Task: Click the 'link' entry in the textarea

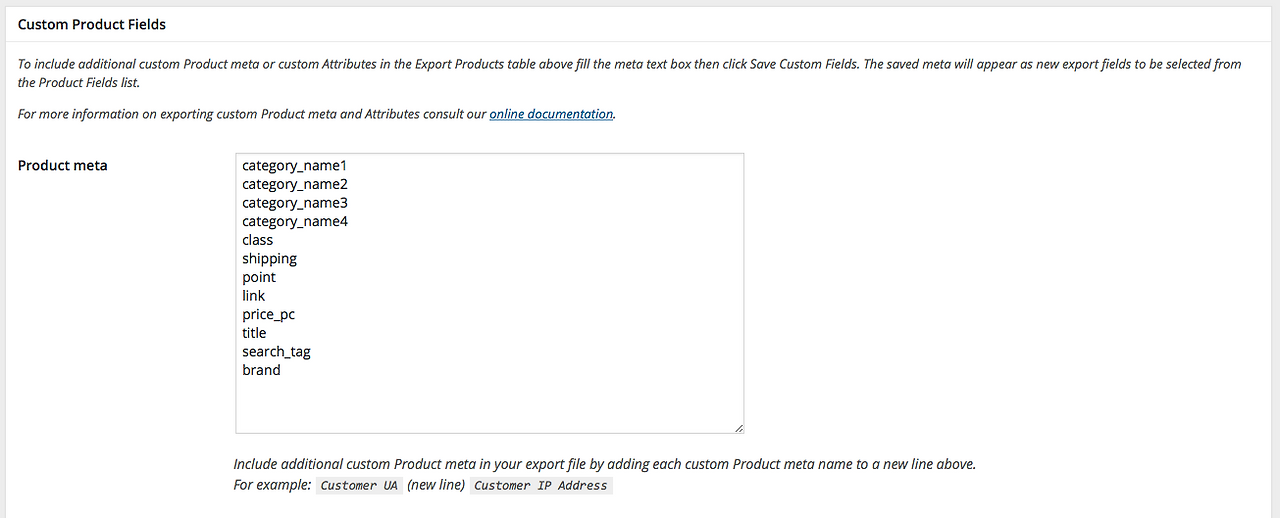Action: 254,296
